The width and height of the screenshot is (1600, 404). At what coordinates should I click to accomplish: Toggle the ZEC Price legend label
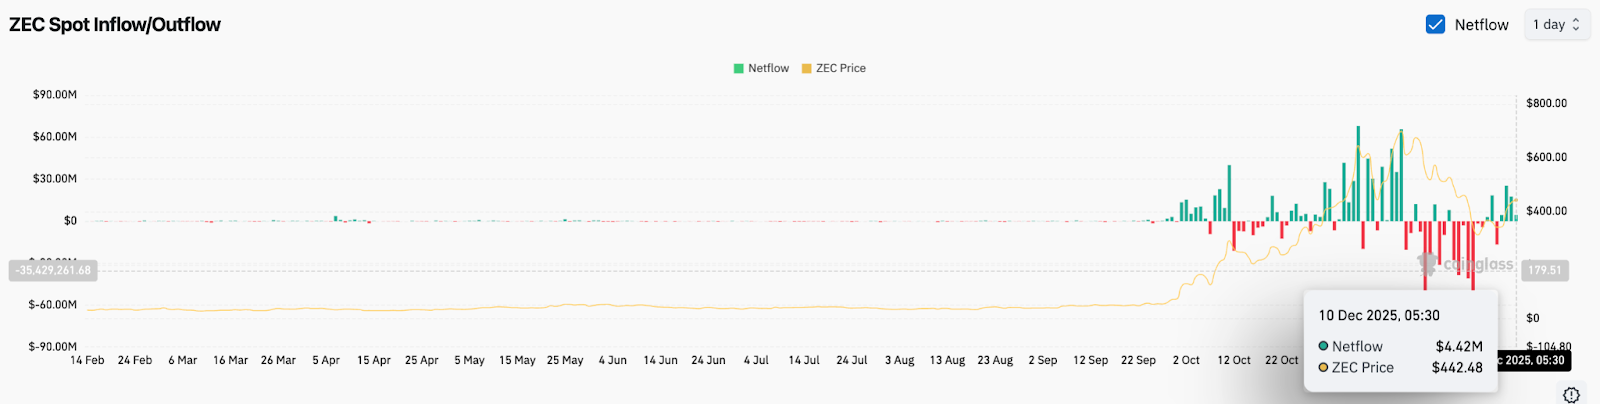tap(840, 68)
